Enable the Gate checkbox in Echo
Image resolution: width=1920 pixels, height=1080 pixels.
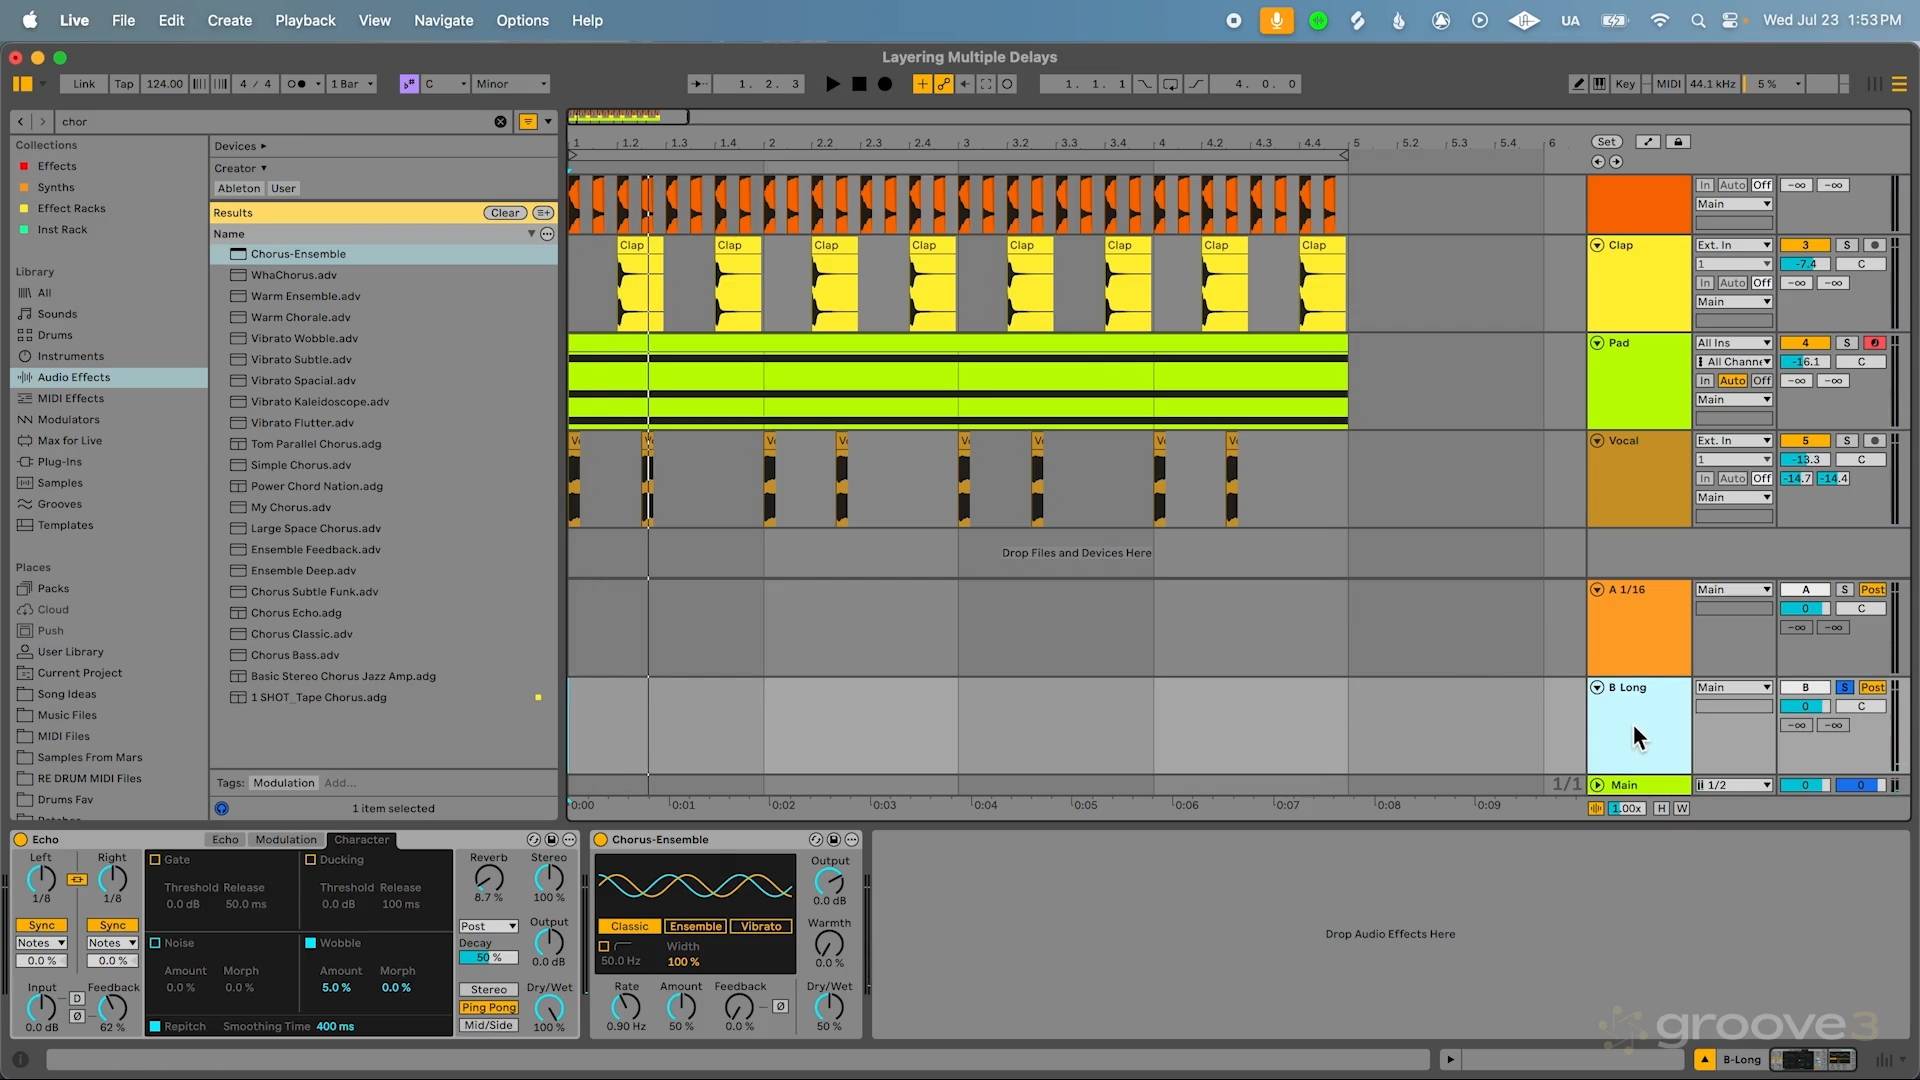pos(155,859)
